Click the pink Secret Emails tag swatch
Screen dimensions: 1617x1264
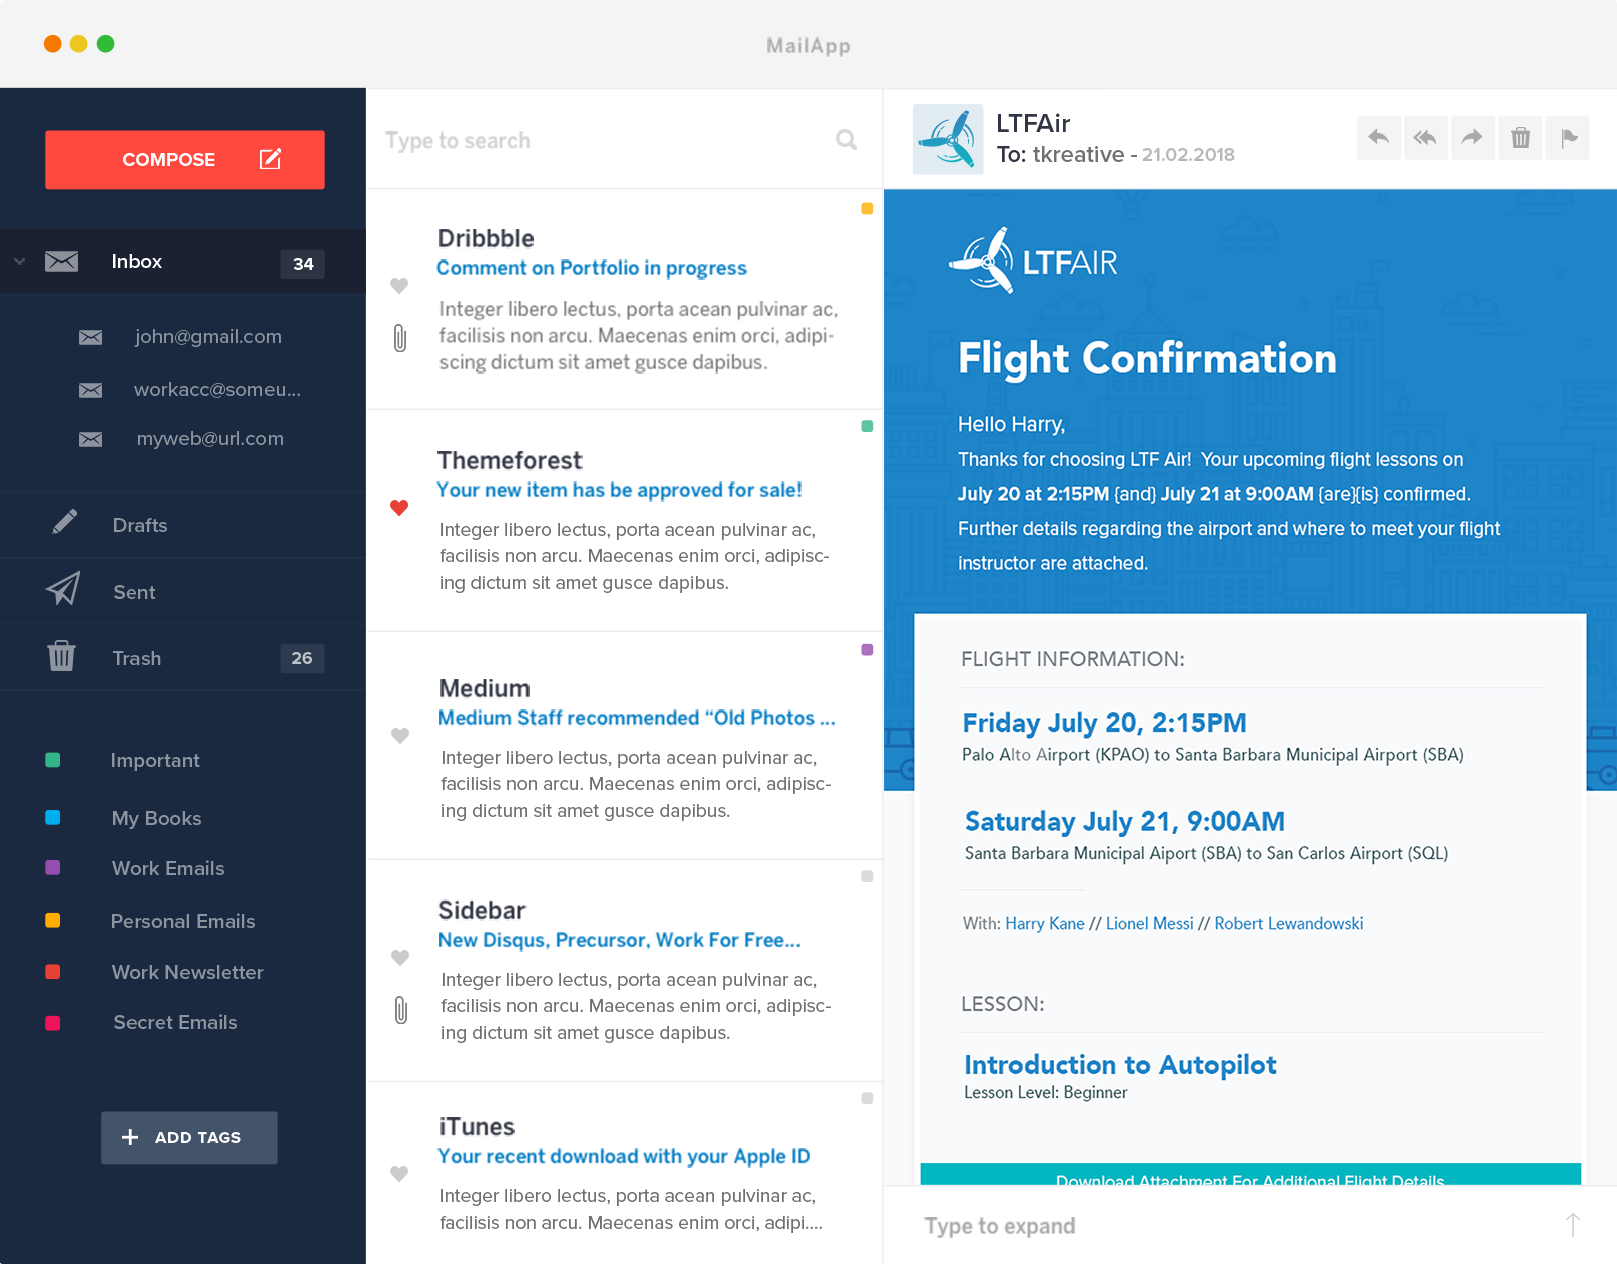pos(53,1023)
